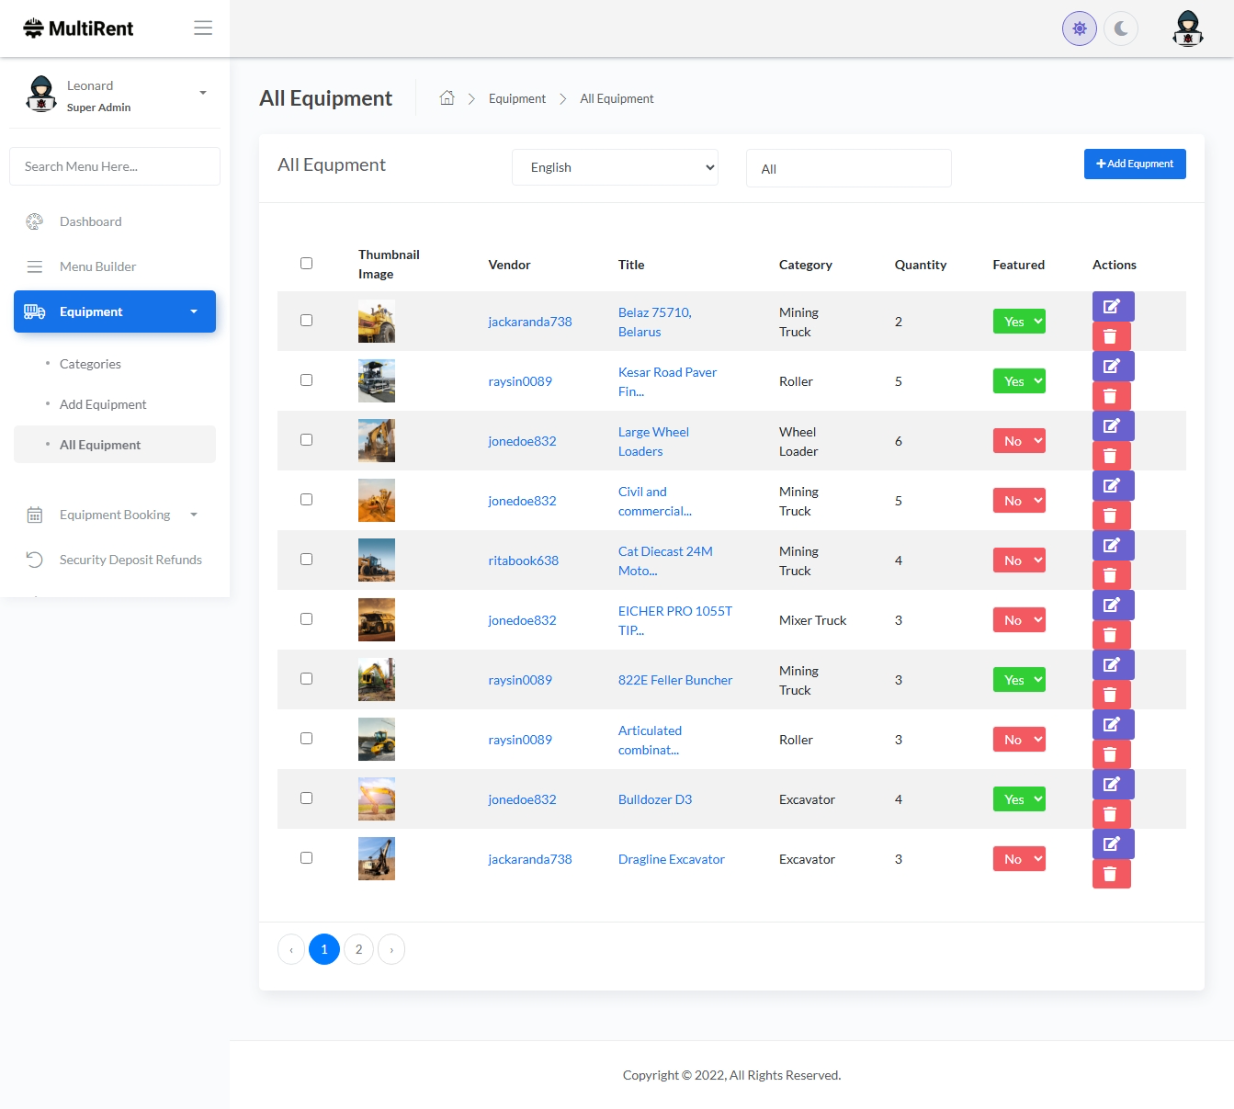Open the user avatar in top right
This screenshot has width=1234, height=1109.
tap(1187, 29)
